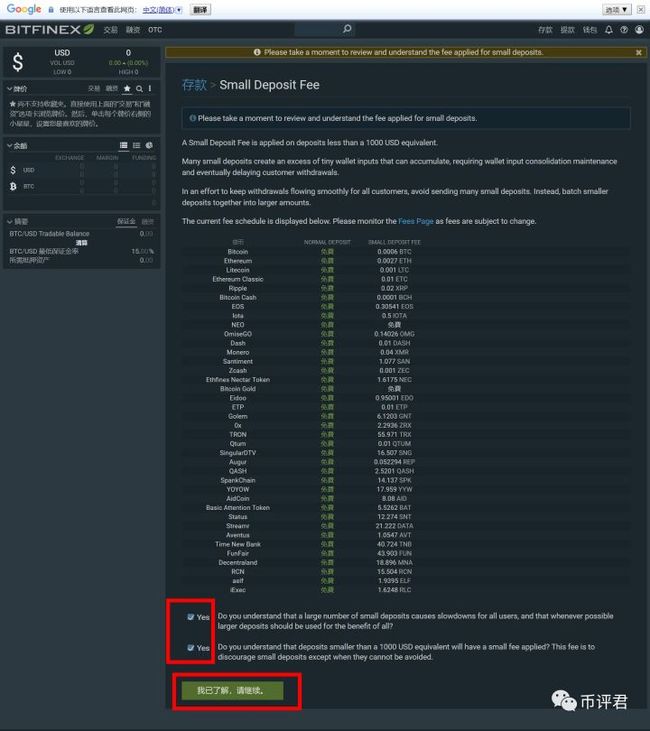Click the BTC bitcoin balance icon
Image resolution: width=650 pixels, height=731 pixels.
[13, 186]
